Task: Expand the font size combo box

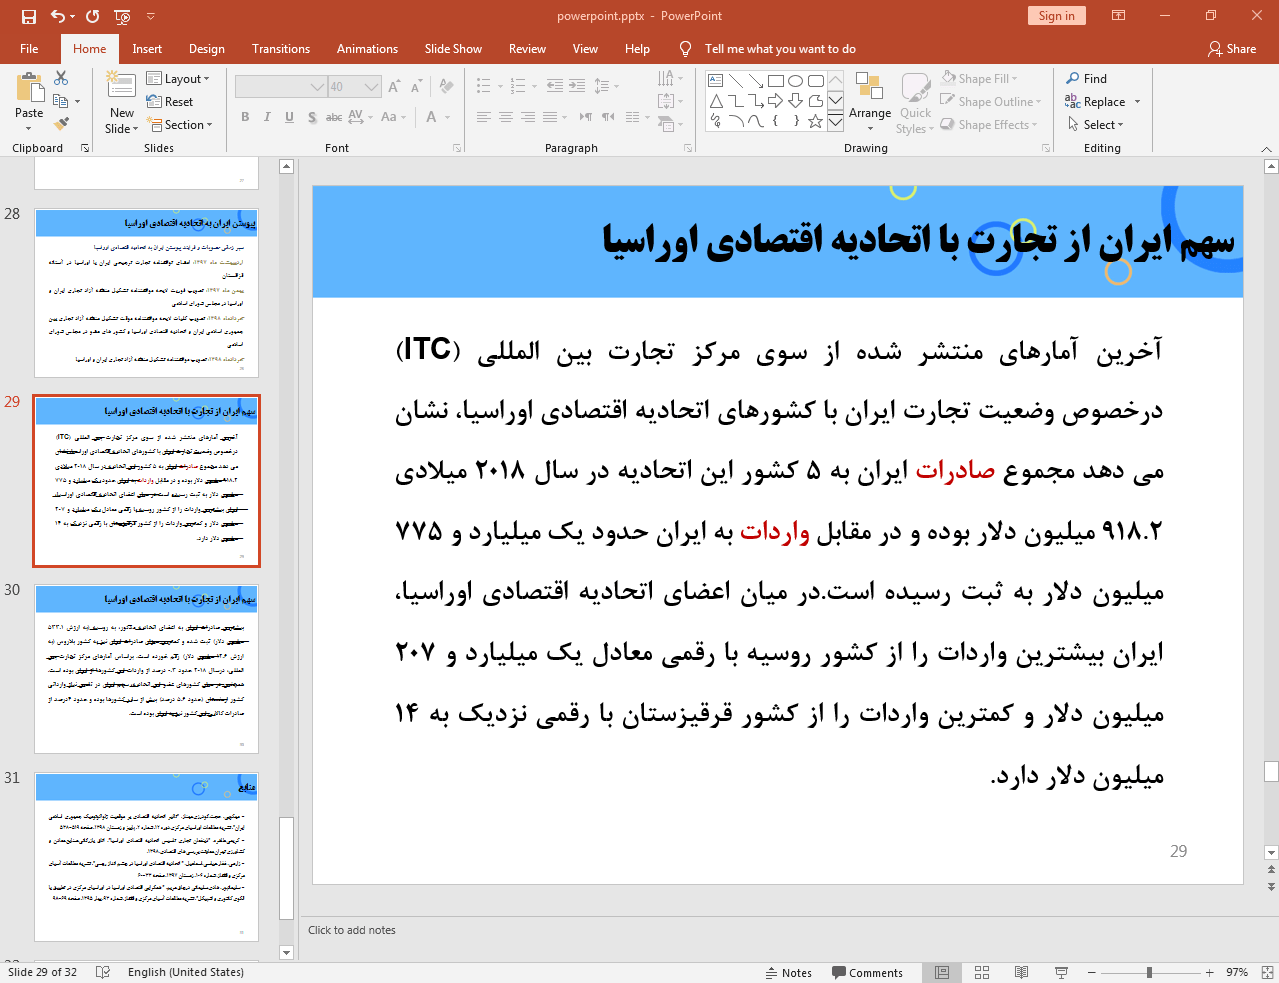Action: tap(371, 87)
